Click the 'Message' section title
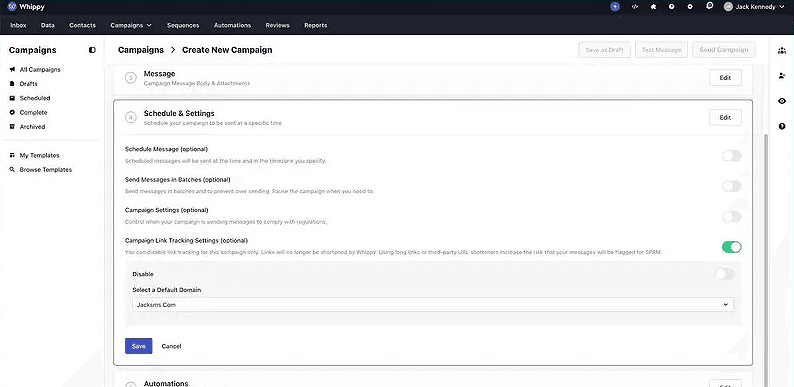This screenshot has width=794, height=387. pos(159,73)
